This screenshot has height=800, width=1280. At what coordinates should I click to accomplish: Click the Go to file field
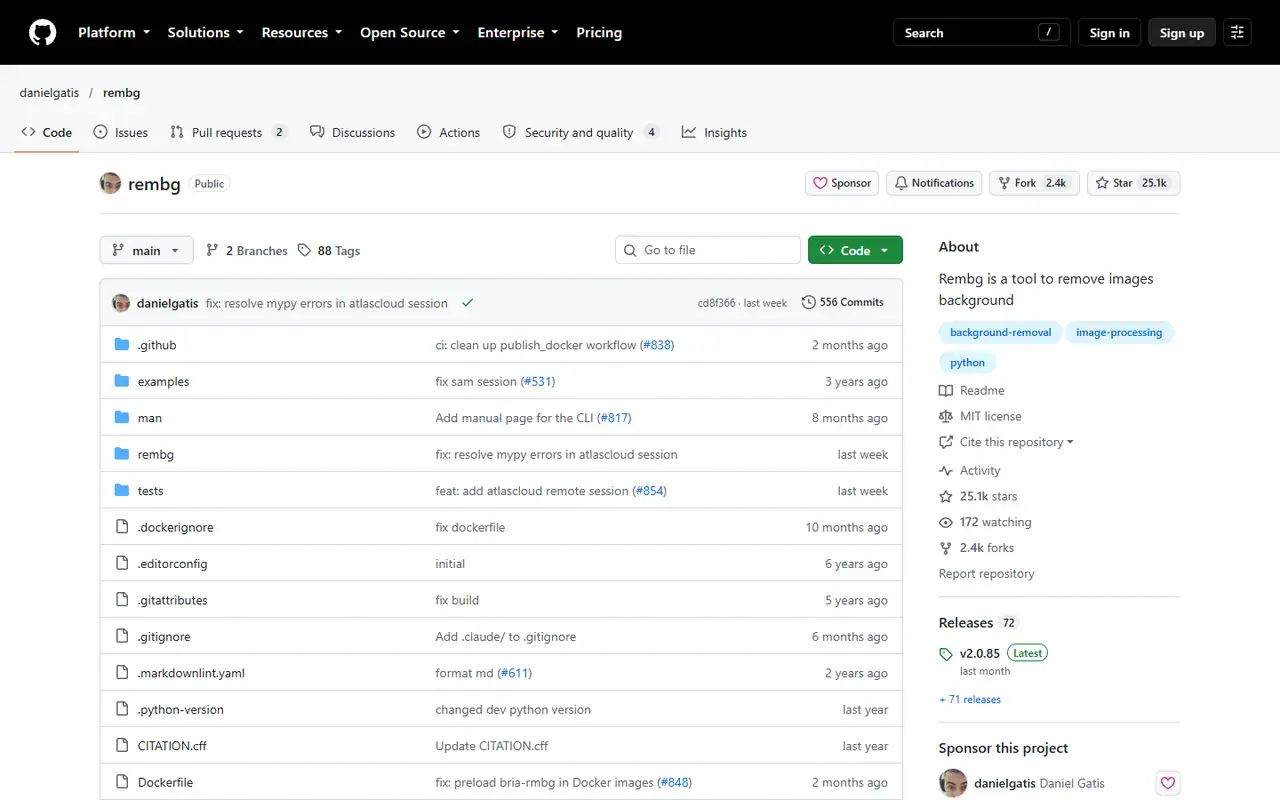pyautogui.click(x=708, y=250)
